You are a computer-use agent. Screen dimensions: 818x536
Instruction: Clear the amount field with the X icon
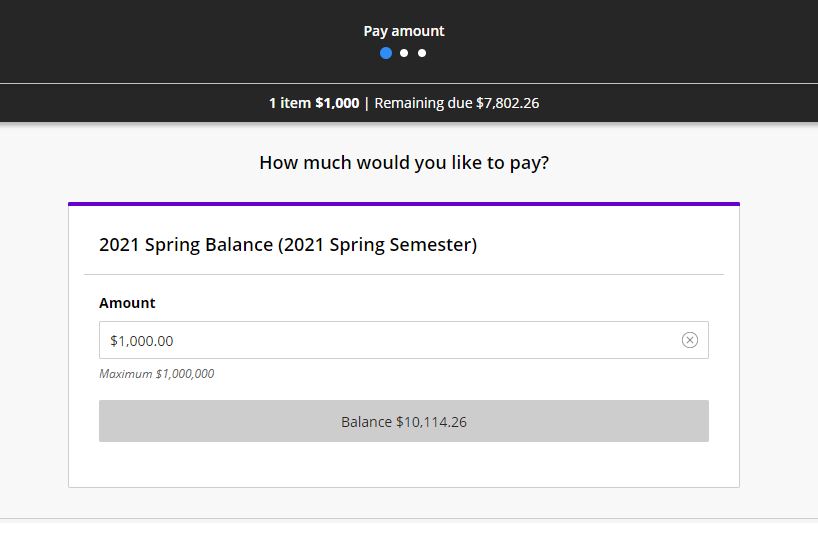(x=689, y=340)
